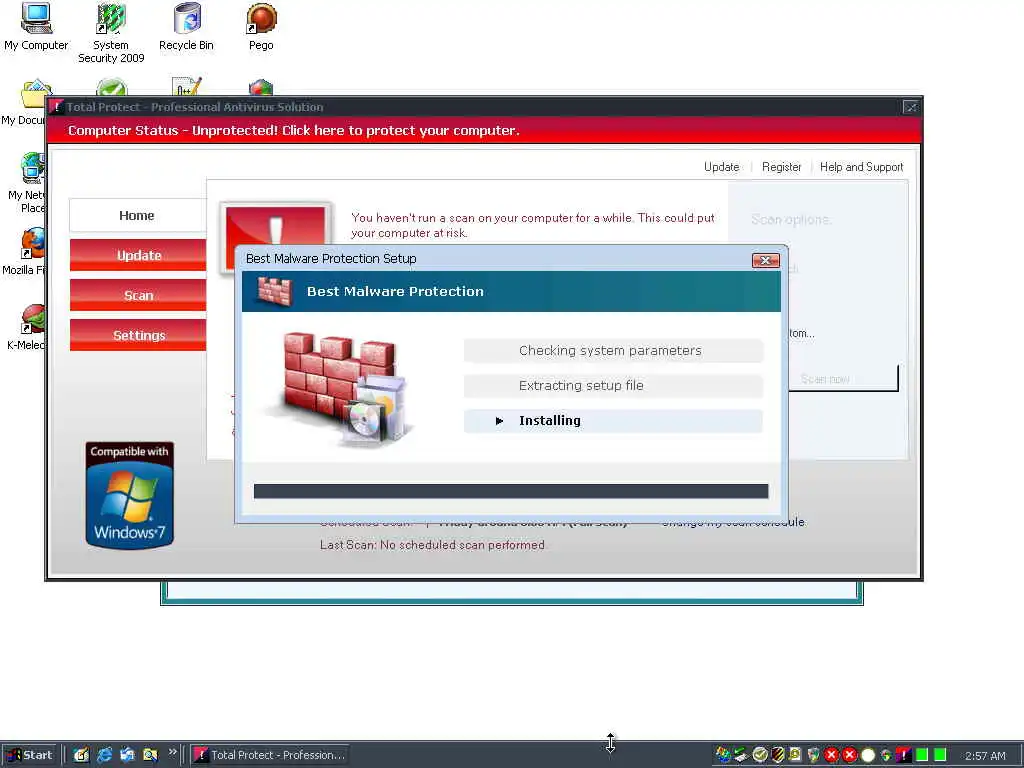Open System Security 2009 desktop shortcut
The height and width of the screenshot is (768, 1024).
point(111,33)
